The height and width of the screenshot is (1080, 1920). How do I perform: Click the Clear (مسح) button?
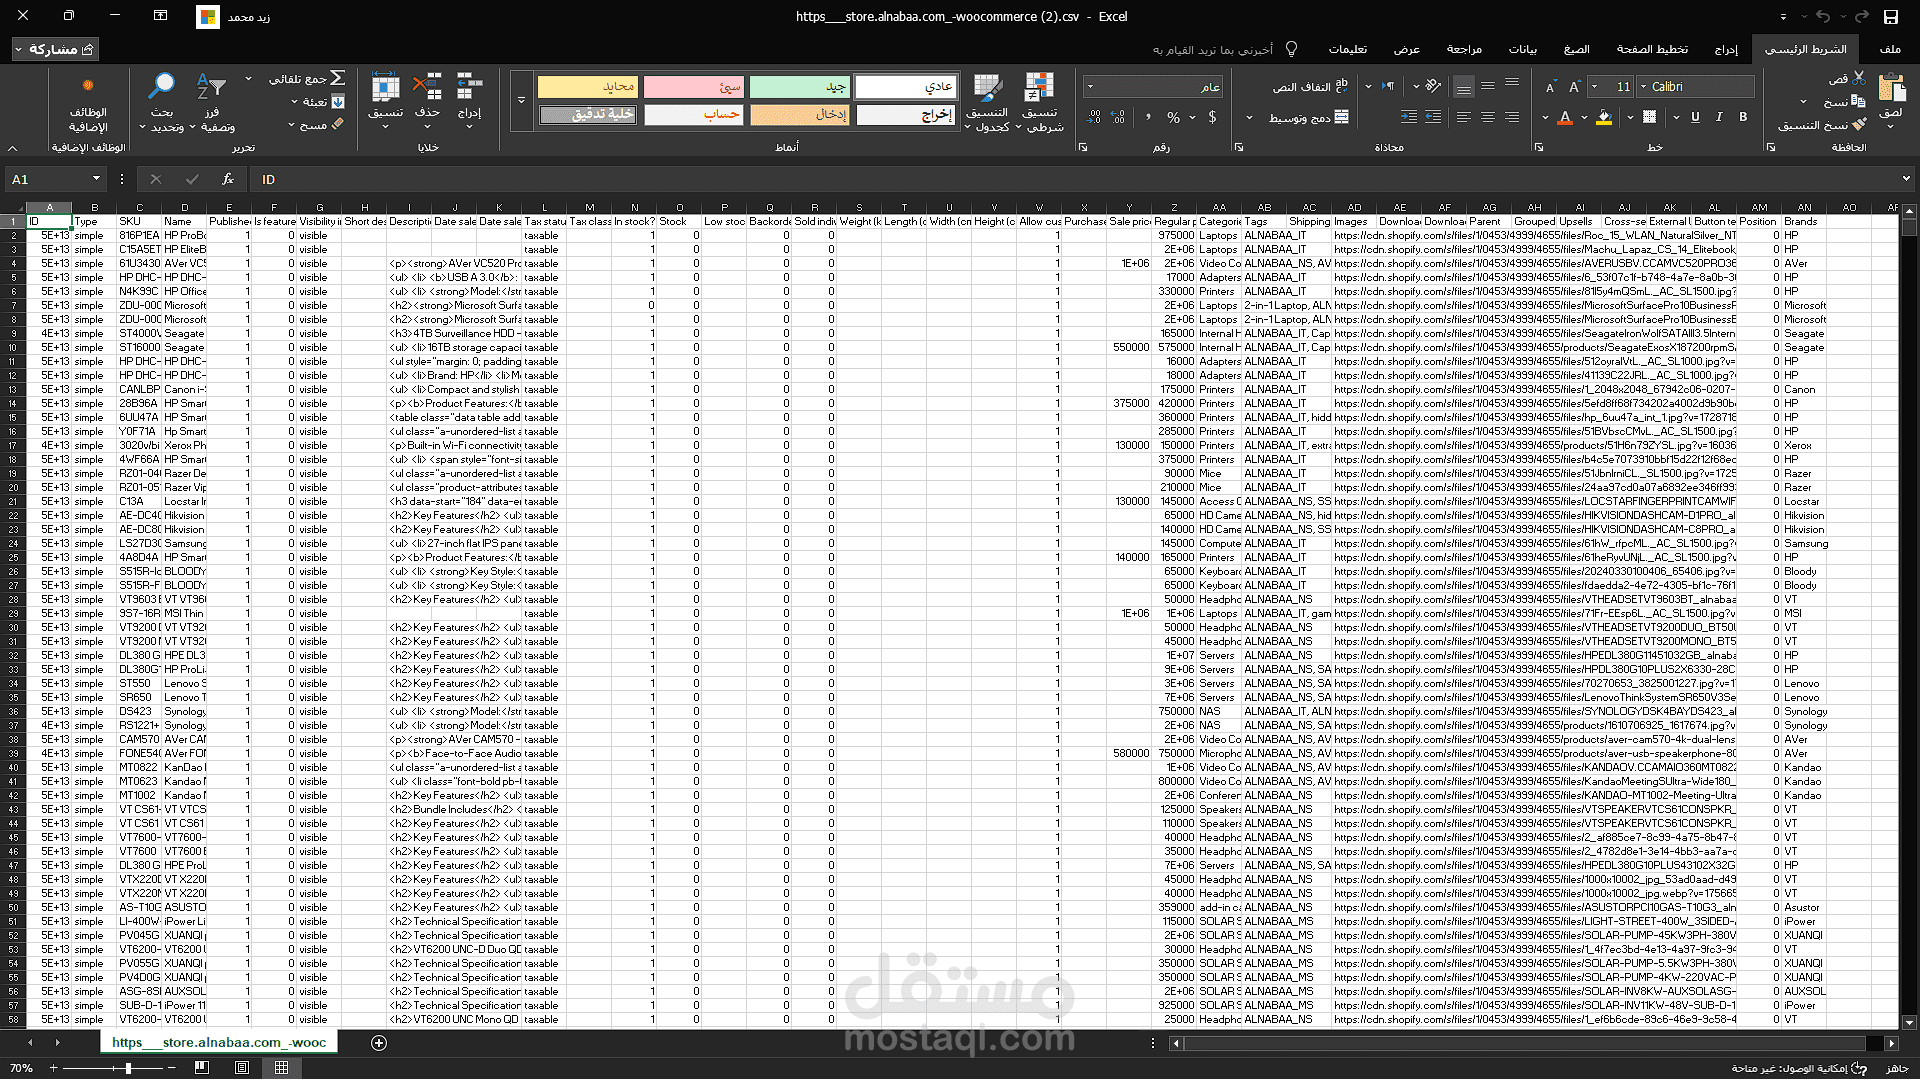pos(317,125)
